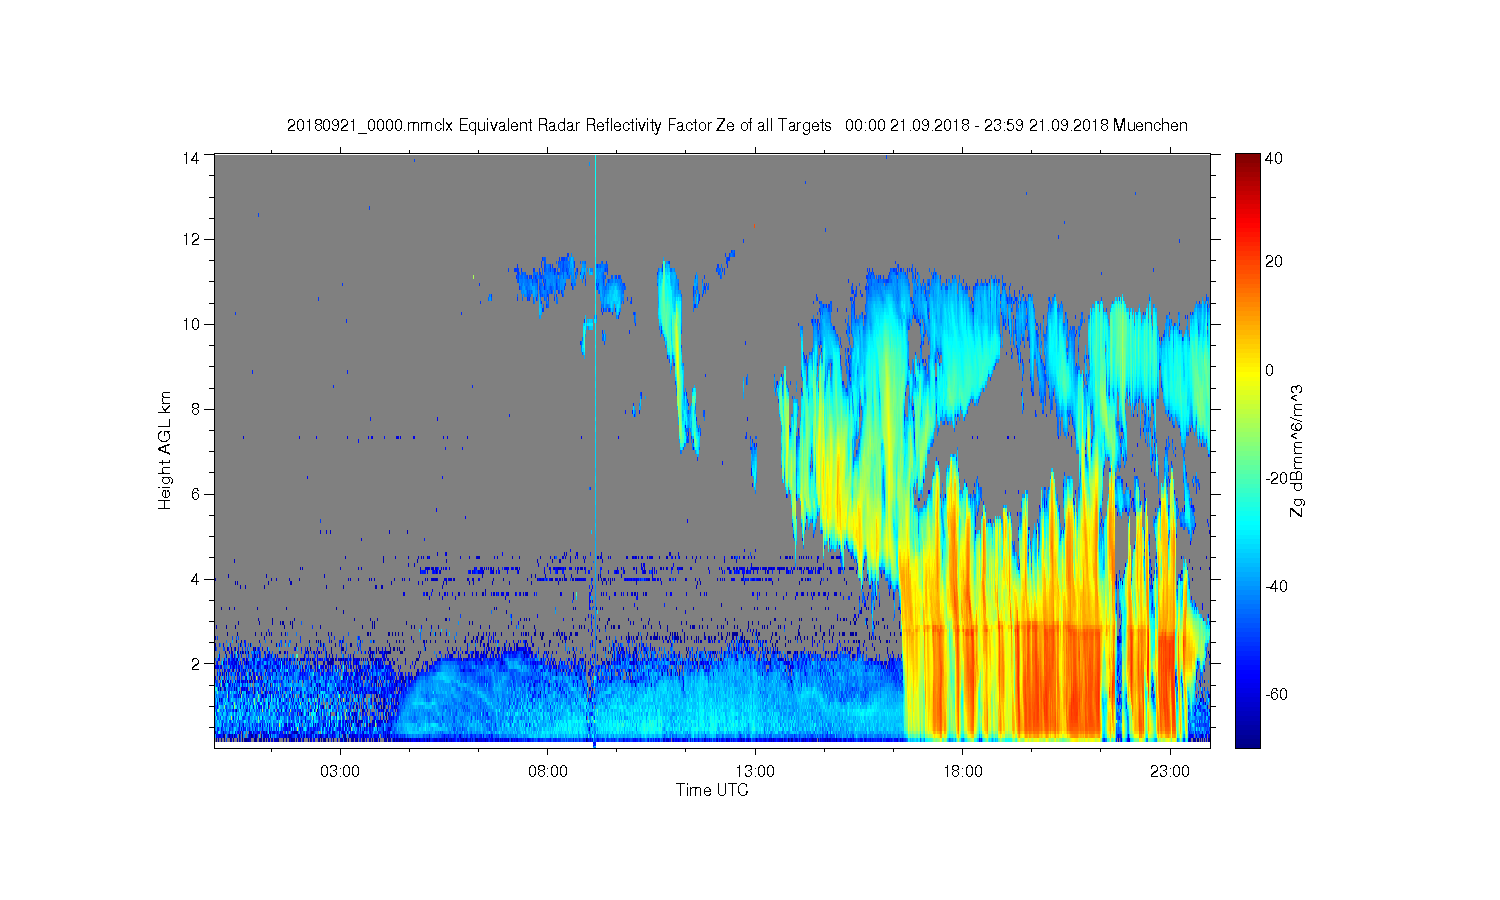Click the 'Height AGL km' y-axis label

pyautogui.click(x=165, y=450)
